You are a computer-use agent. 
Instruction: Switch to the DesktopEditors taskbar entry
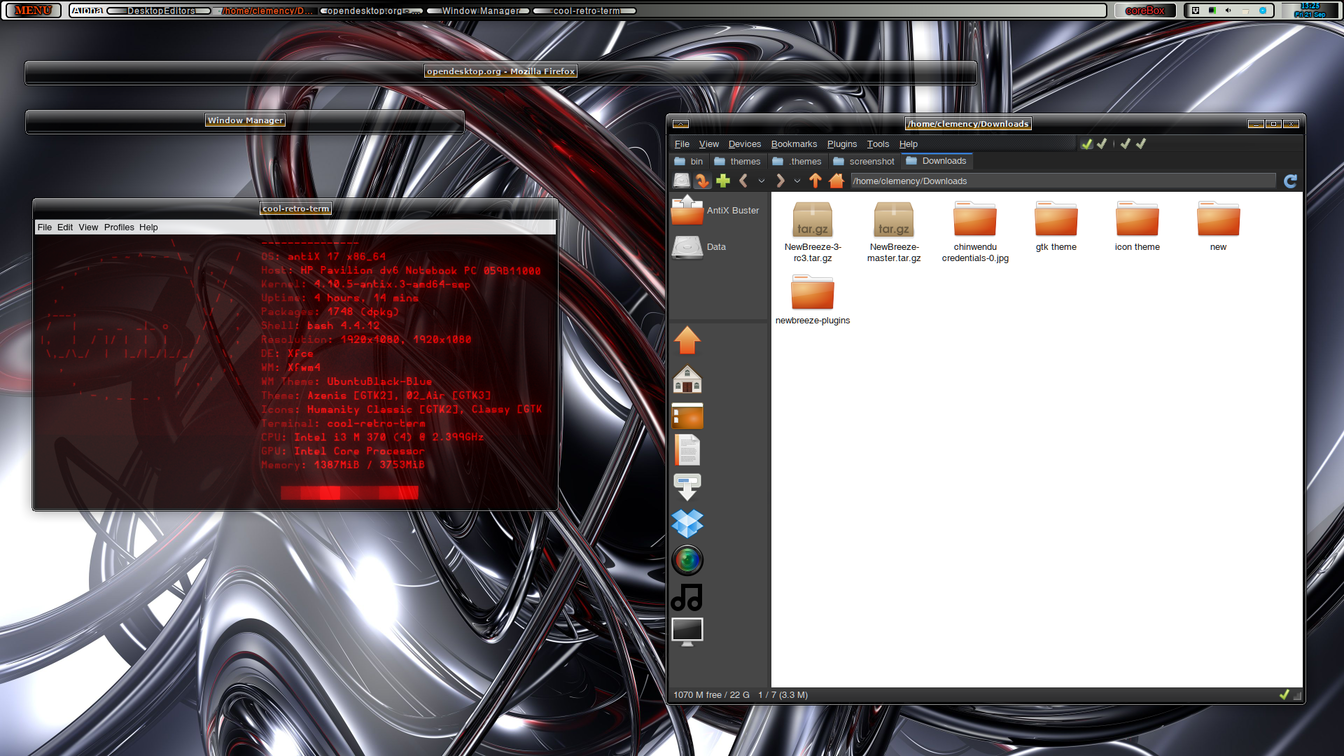(161, 11)
